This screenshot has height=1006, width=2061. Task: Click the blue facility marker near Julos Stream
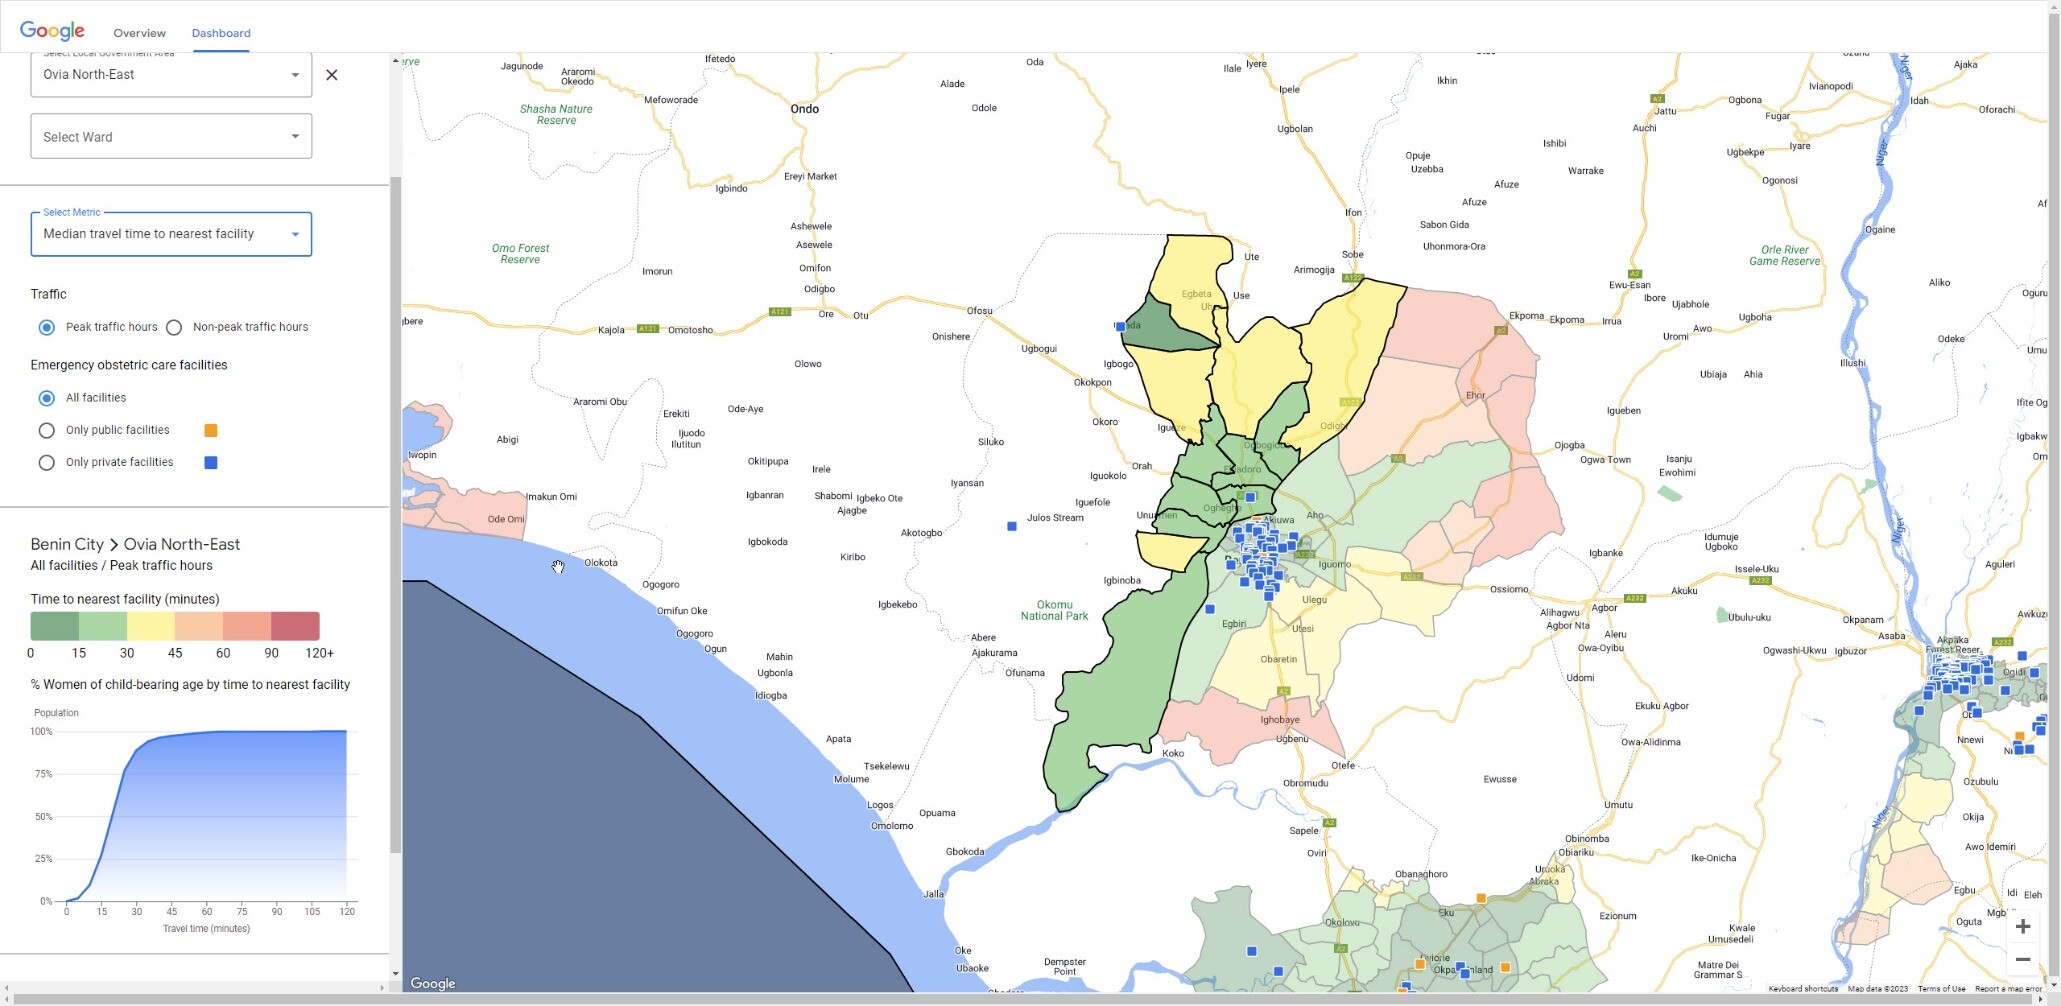pyautogui.click(x=1012, y=526)
